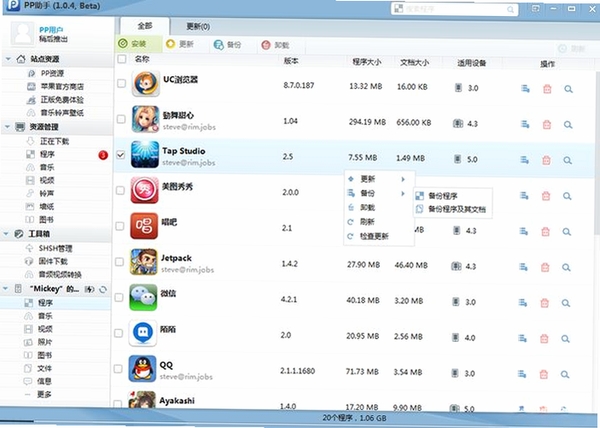The width and height of the screenshot is (600, 428).
Task: Check the 微信 checkbox
Action: pyautogui.click(x=119, y=297)
